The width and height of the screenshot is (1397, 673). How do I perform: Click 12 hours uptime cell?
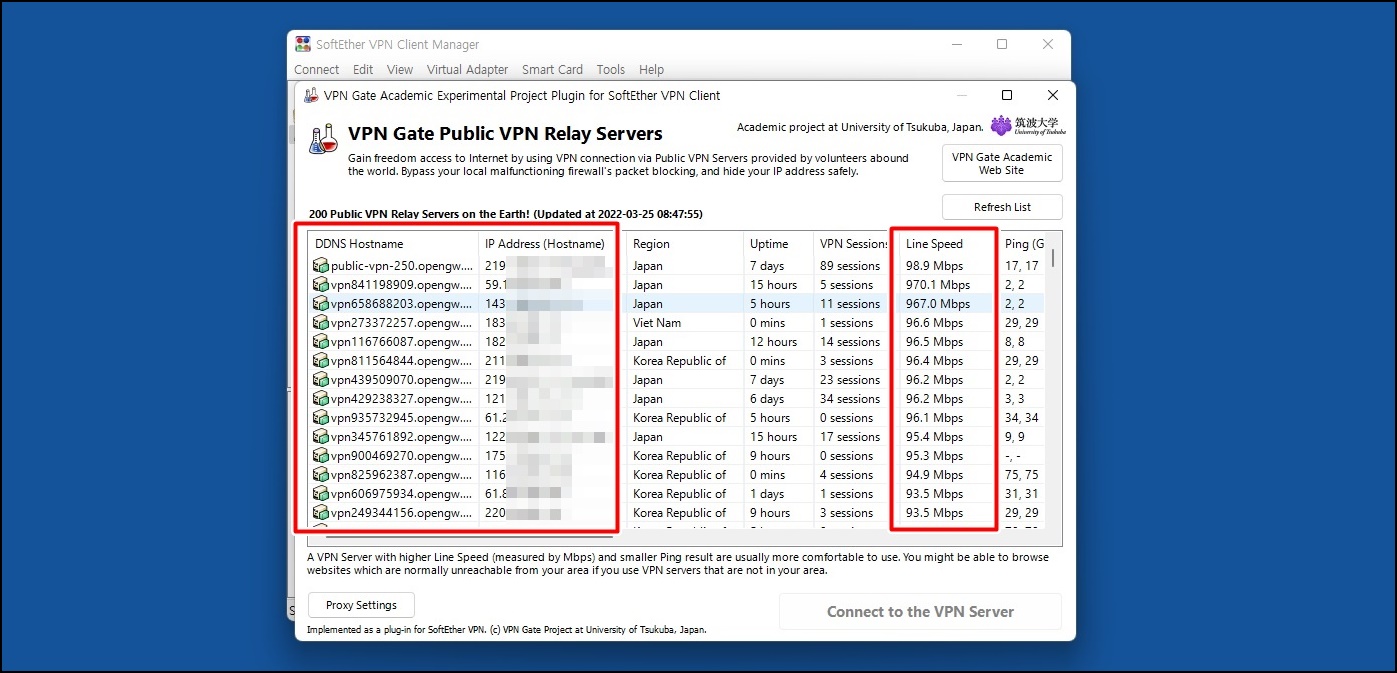click(x=774, y=342)
